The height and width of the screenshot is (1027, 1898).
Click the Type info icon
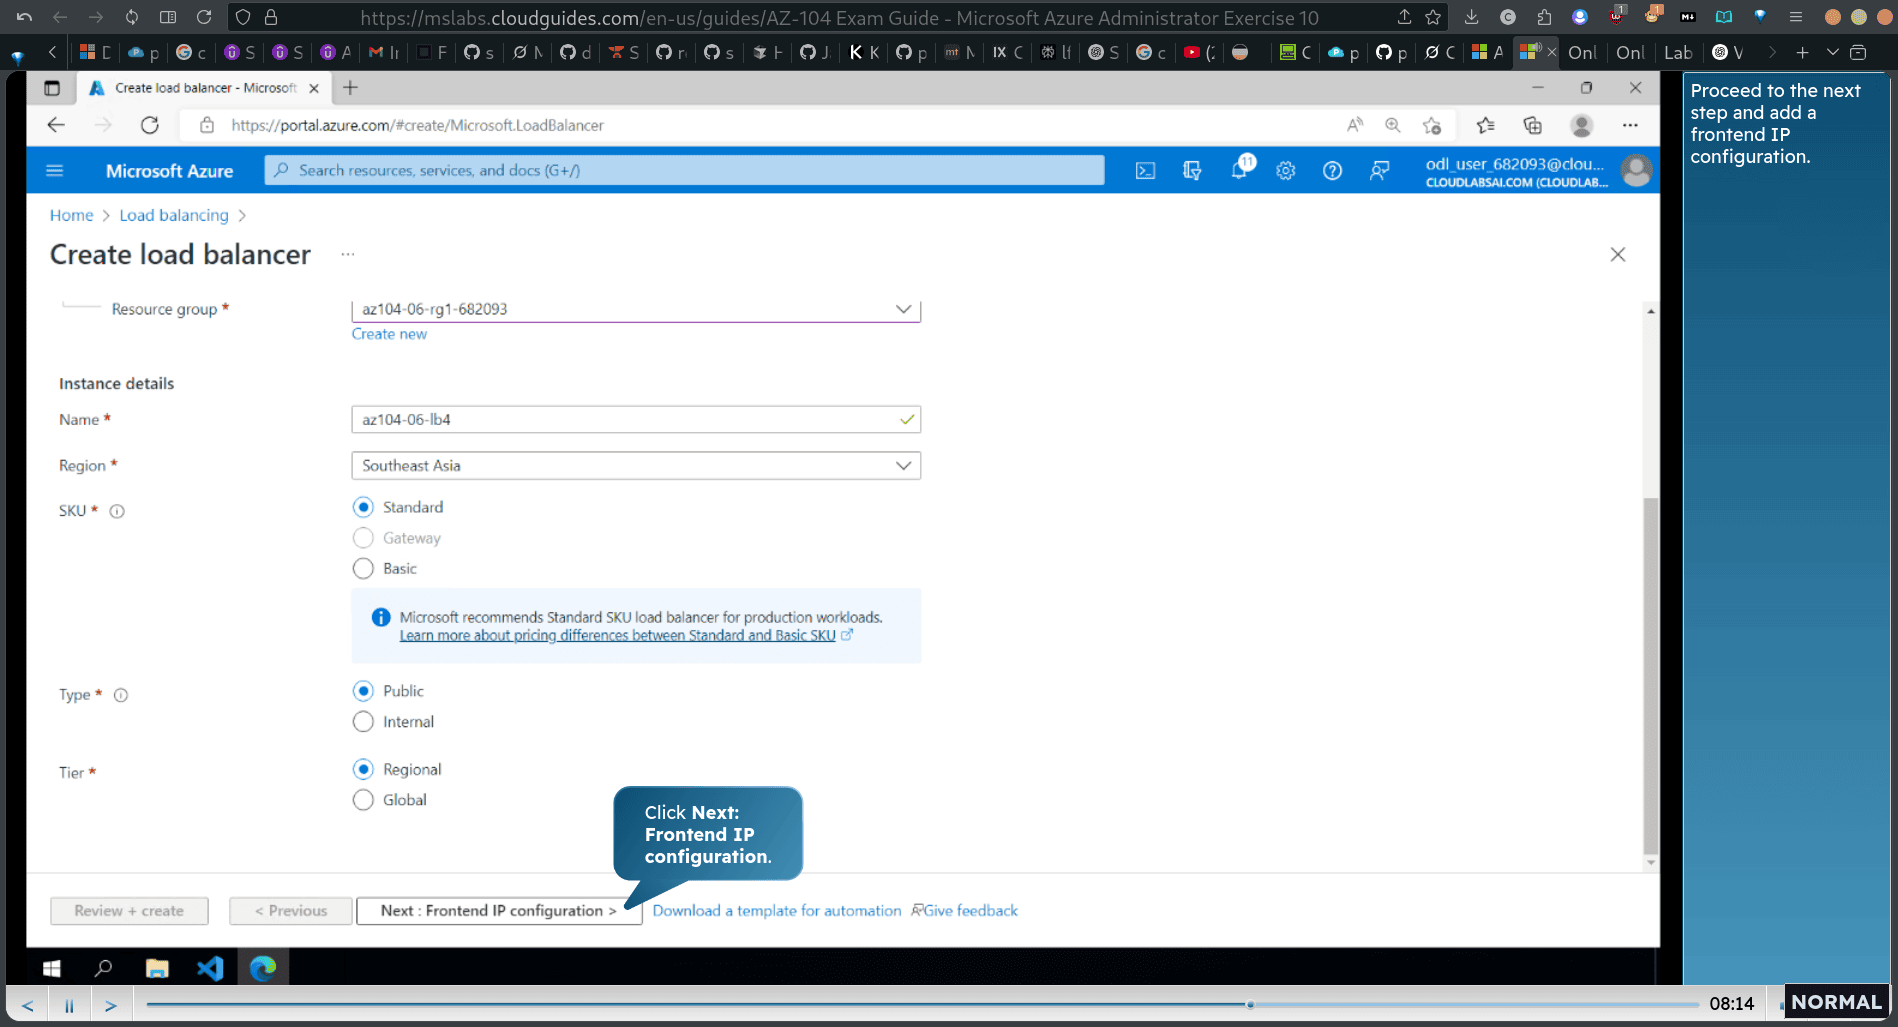pos(121,695)
